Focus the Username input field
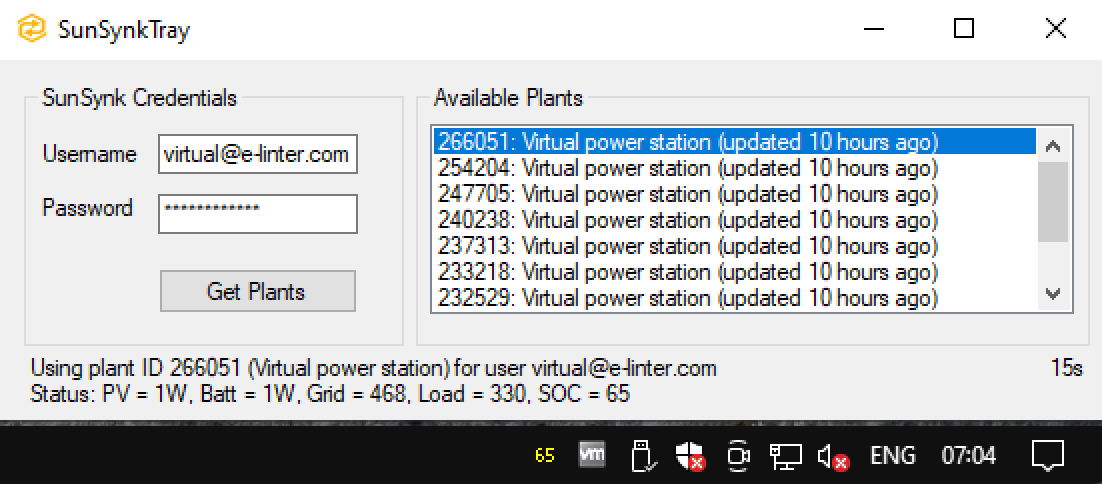The image size is (1102, 484). pos(258,154)
